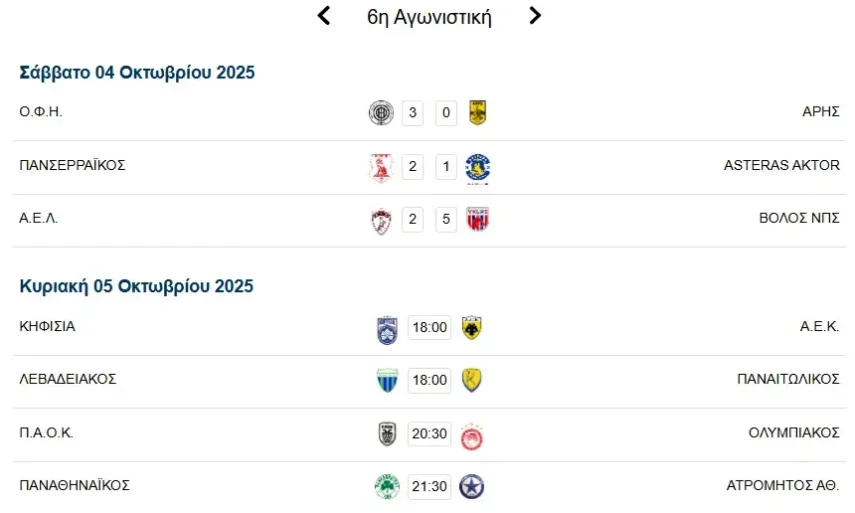Click the 21:30 kickoff time box
Viewport: 855px width, 513px height.
(429, 487)
